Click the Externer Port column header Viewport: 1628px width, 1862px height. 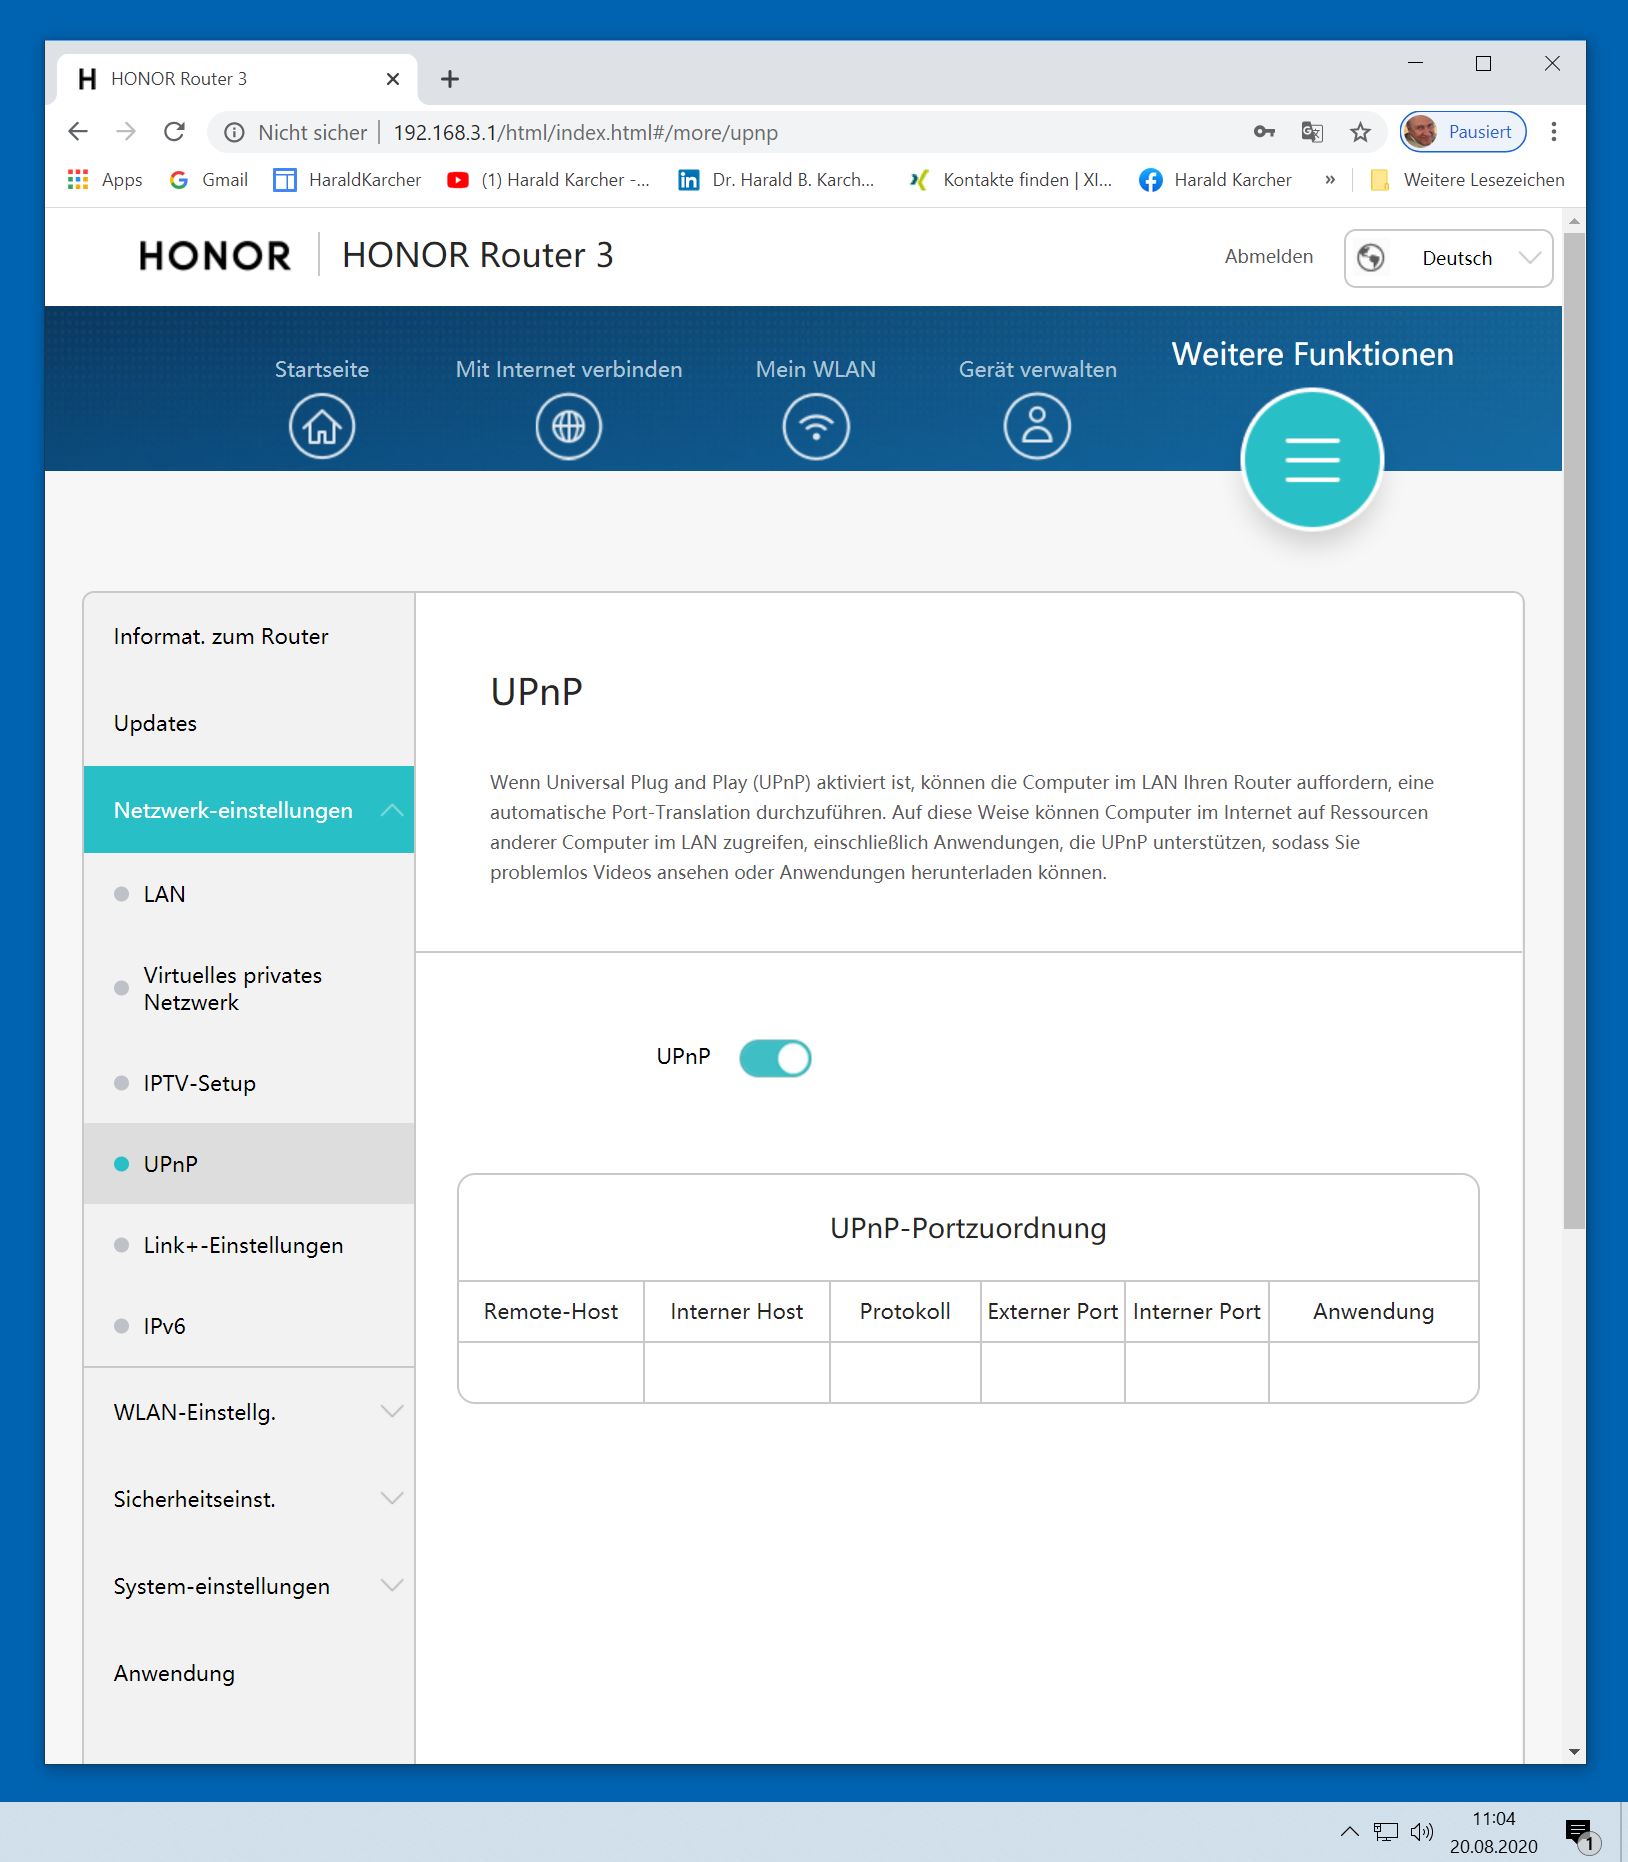pos(1053,1312)
